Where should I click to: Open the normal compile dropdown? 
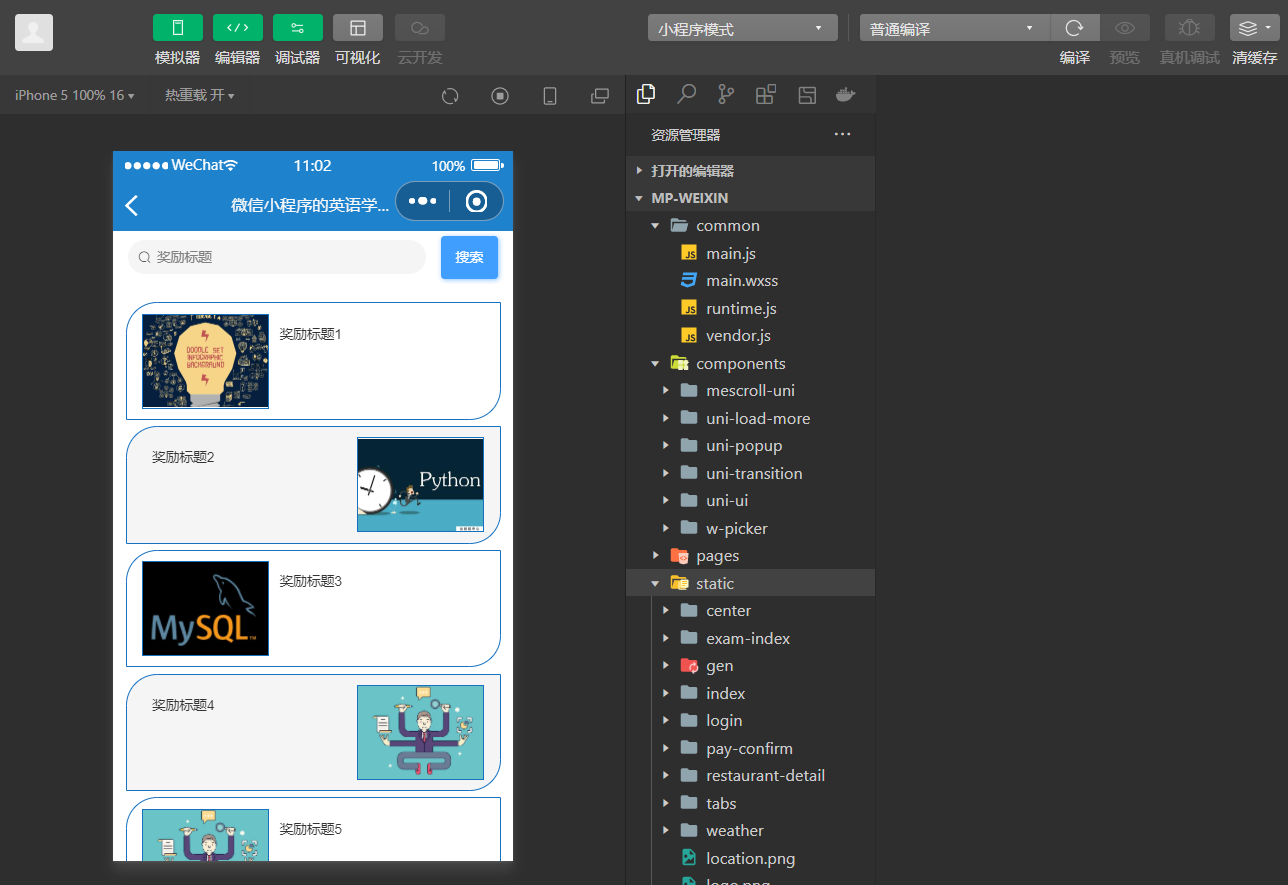coord(955,28)
